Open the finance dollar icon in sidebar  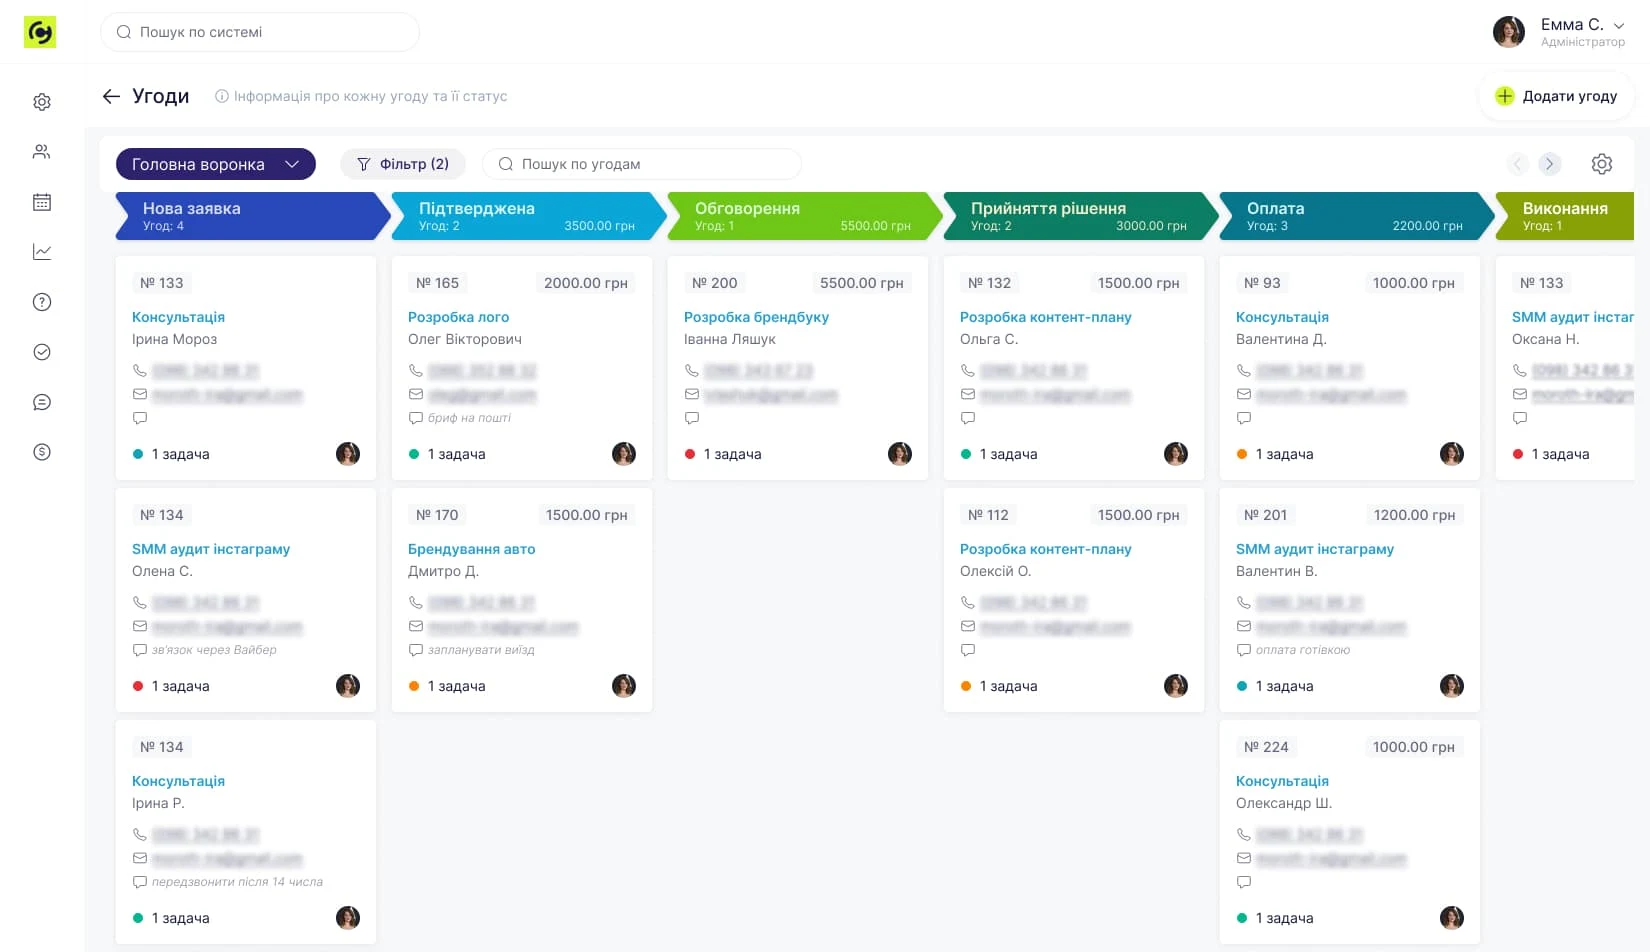42,452
